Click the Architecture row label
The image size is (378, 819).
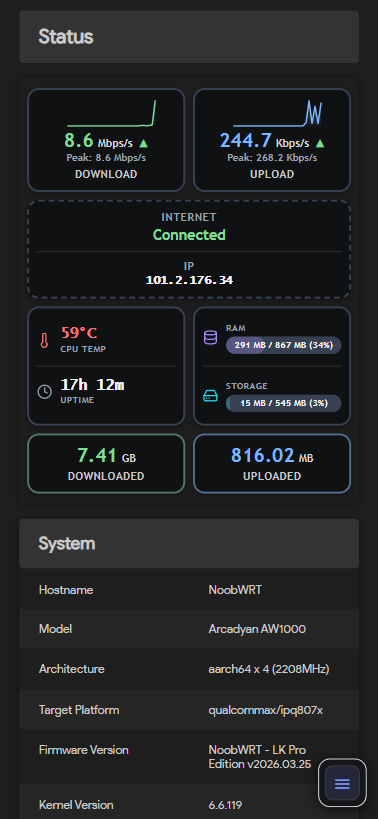(72, 669)
